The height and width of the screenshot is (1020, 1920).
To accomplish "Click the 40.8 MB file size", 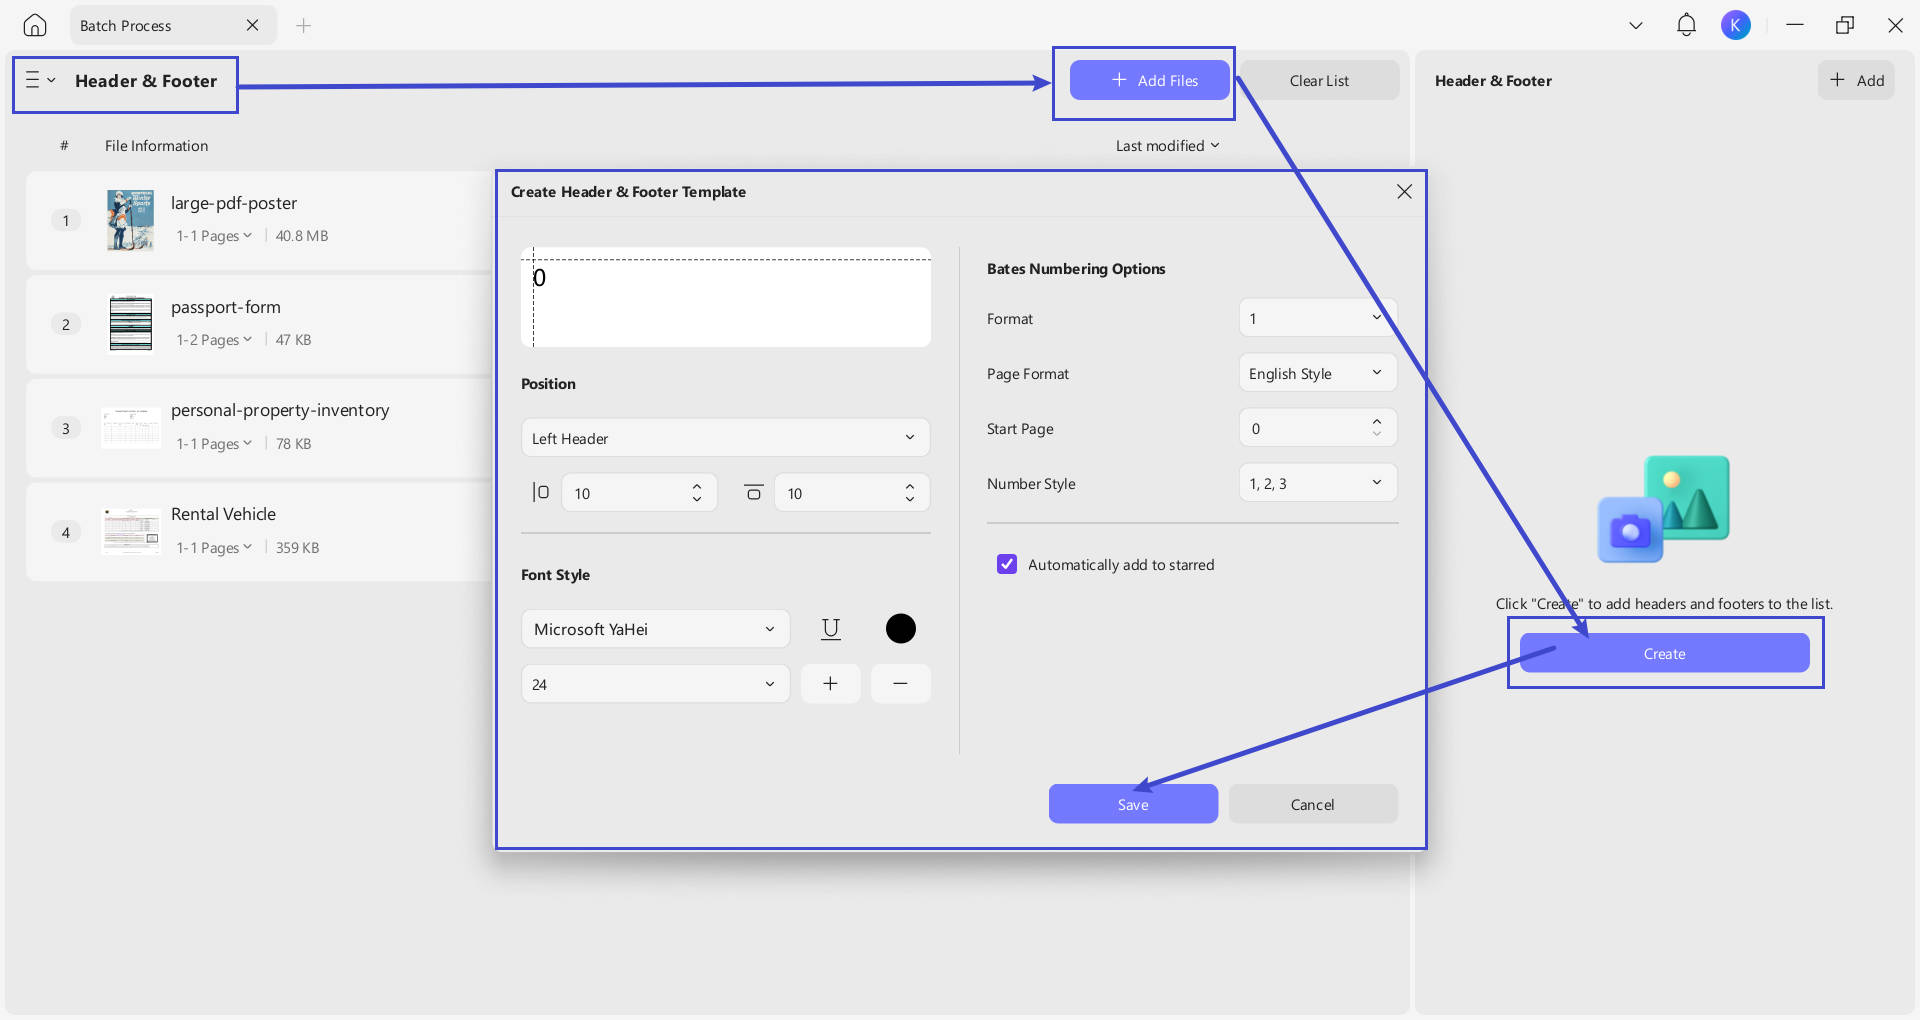I will (x=302, y=236).
